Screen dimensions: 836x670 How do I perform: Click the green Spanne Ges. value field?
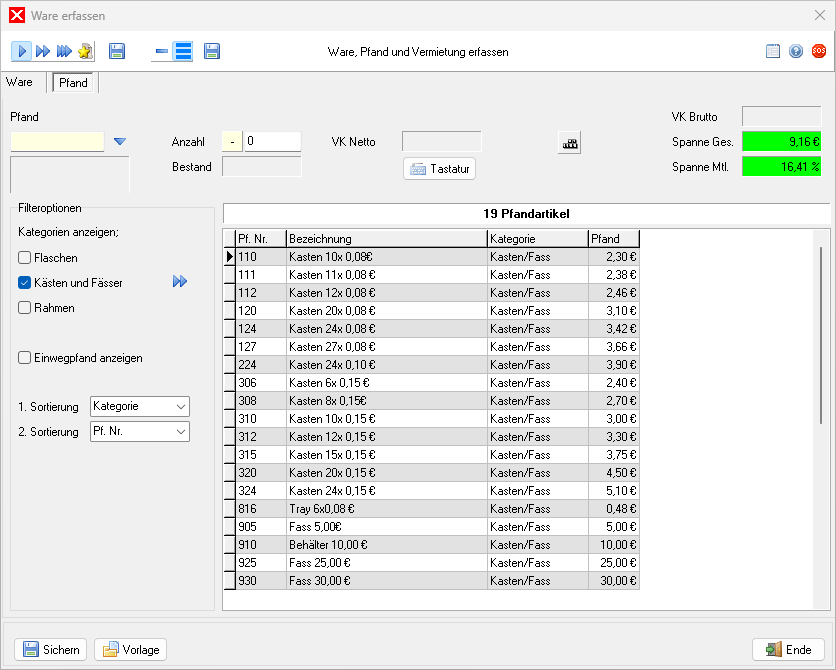781,142
